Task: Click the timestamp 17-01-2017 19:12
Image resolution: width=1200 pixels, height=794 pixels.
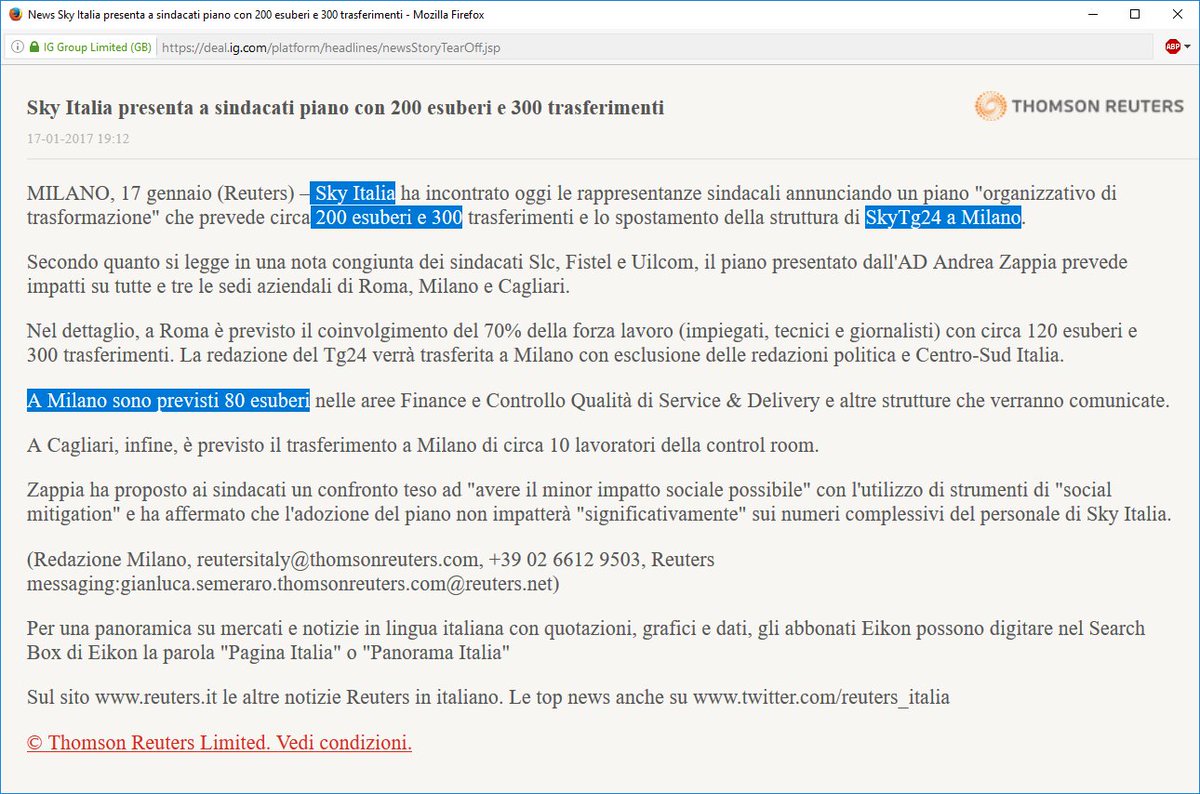Action: [x=78, y=139]
